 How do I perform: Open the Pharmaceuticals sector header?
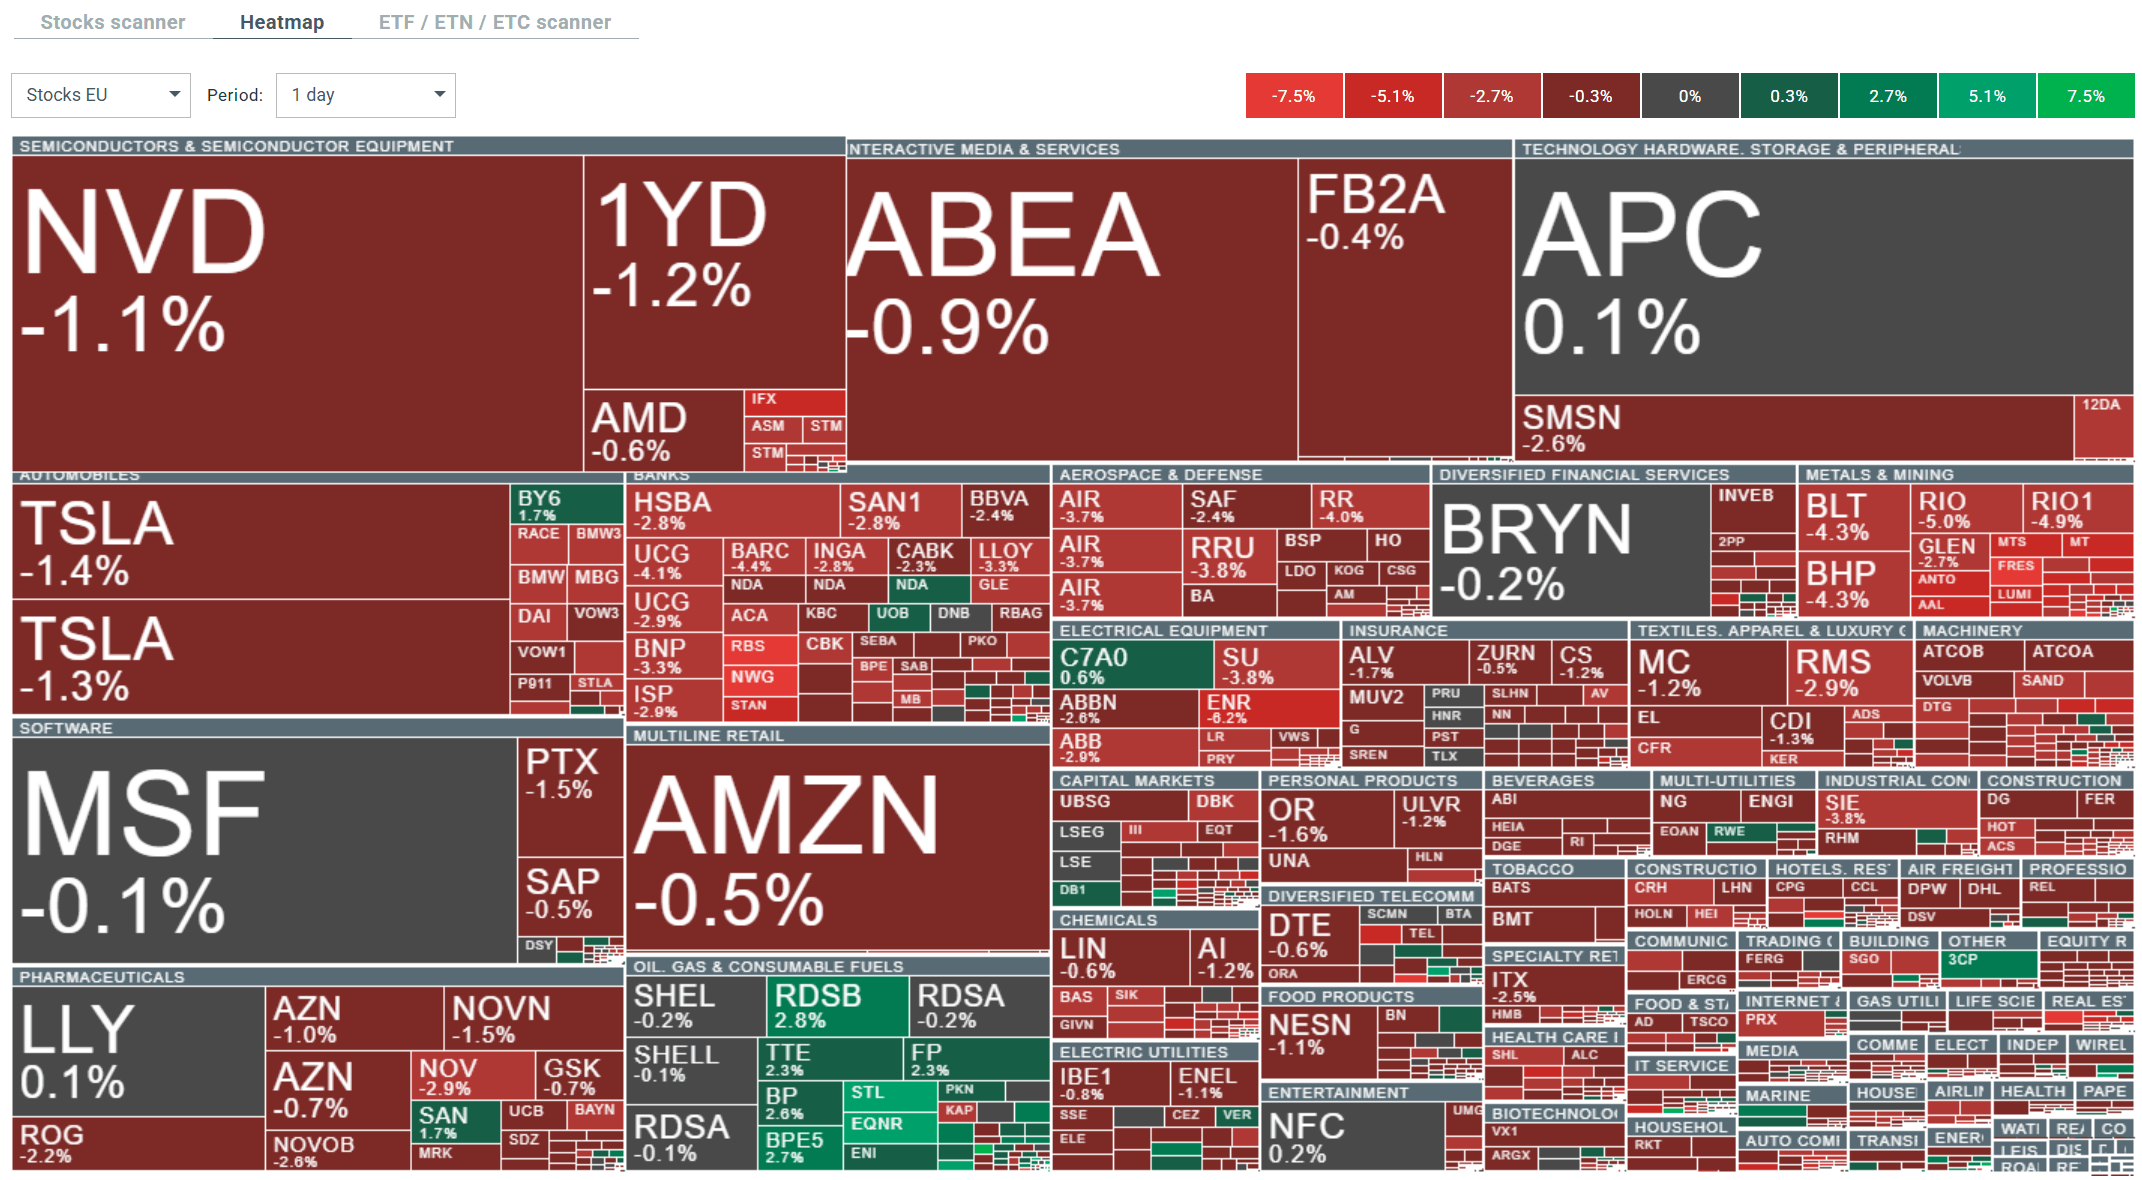[x=102, y=977]
